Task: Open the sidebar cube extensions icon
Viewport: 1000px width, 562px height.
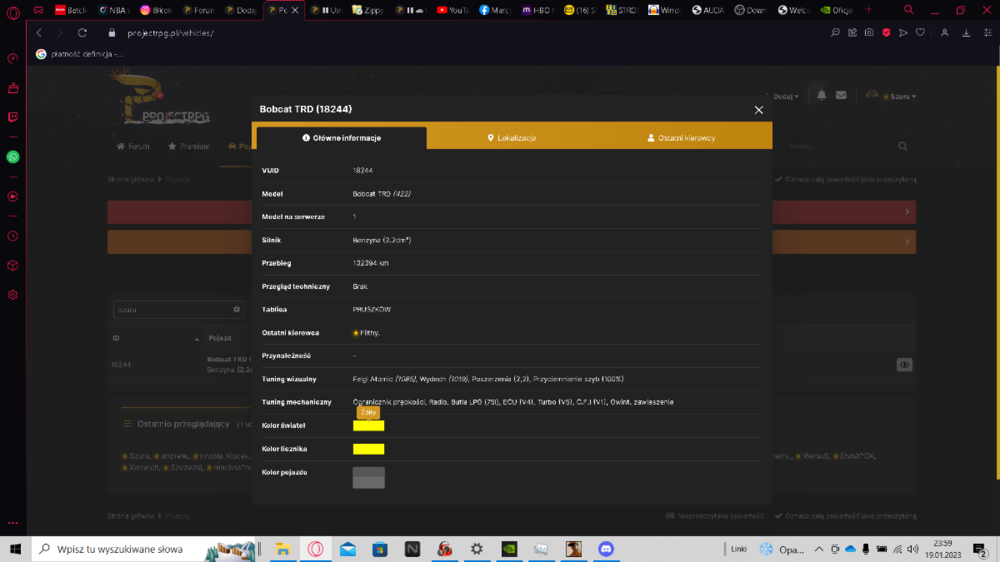Action: 13,266
